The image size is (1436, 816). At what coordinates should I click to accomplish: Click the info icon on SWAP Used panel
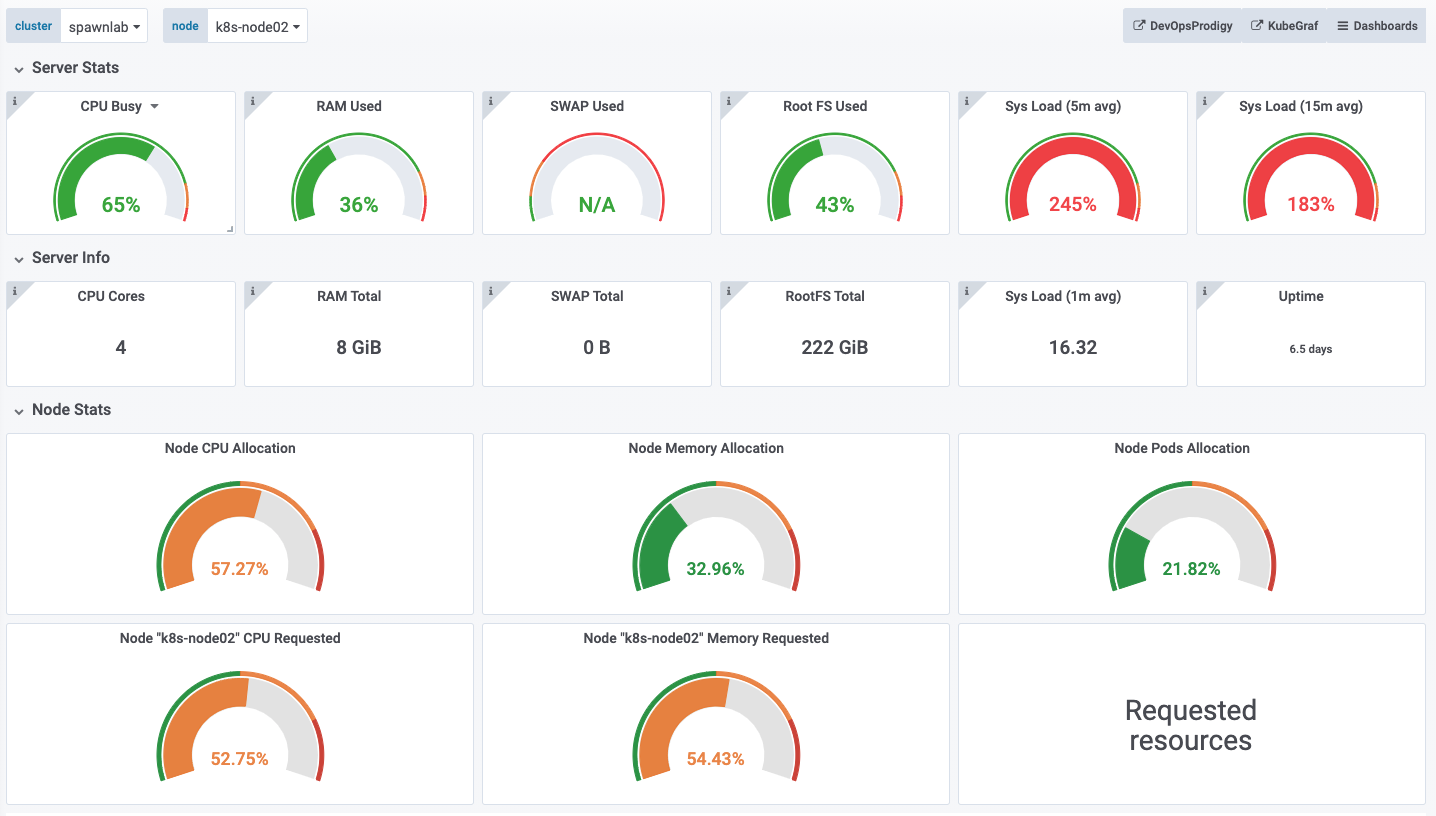[490, 100]
